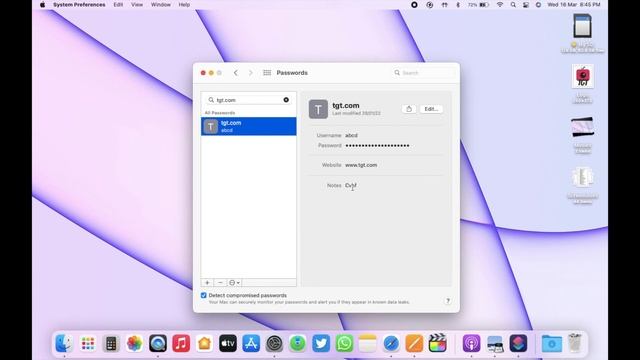Toggle Detect compromised passwords checkbox
The height and width of the screenshot is (360, 640).
click(204, 295)
